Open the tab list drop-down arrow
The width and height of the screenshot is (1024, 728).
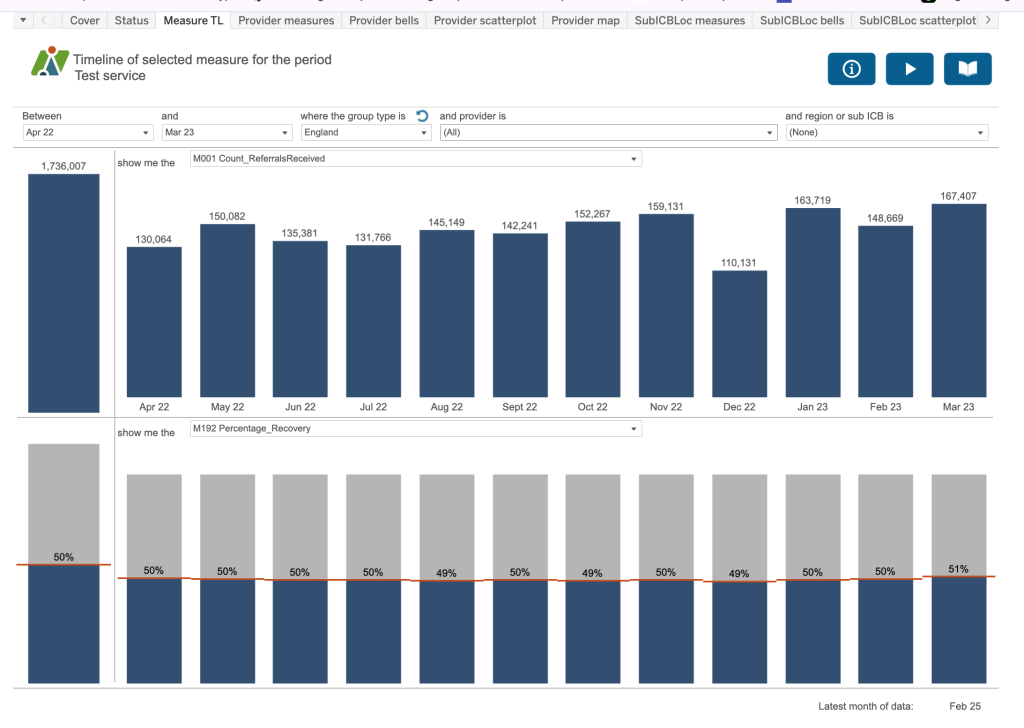24,20
